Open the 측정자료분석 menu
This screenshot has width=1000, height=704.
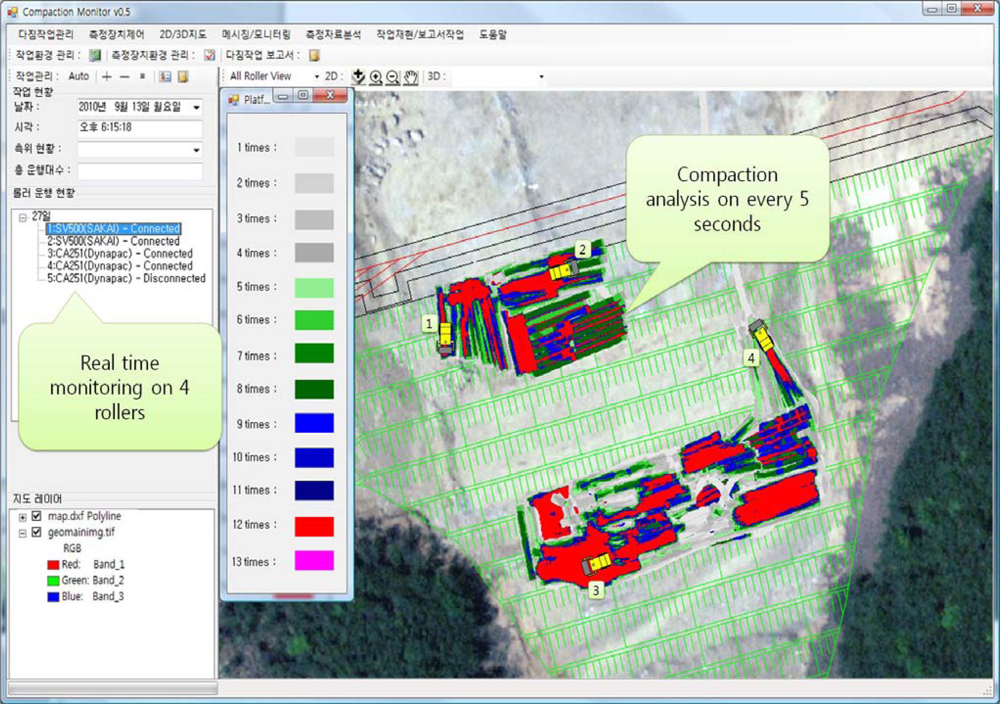pyautogui.click(x=334, y=34)
